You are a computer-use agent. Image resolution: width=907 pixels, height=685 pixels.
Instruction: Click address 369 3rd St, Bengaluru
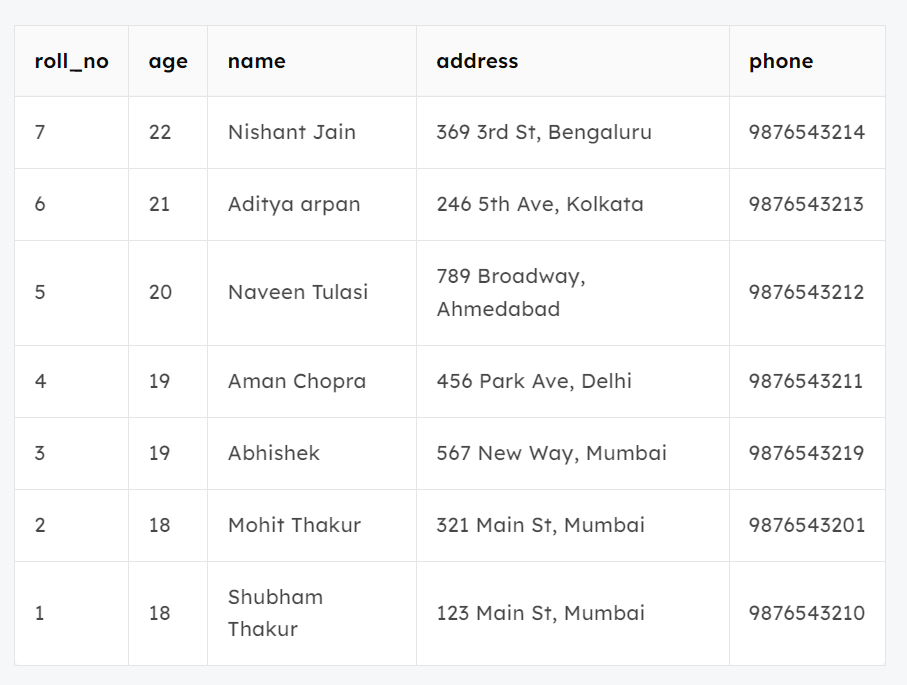click(x=544, y=132)
